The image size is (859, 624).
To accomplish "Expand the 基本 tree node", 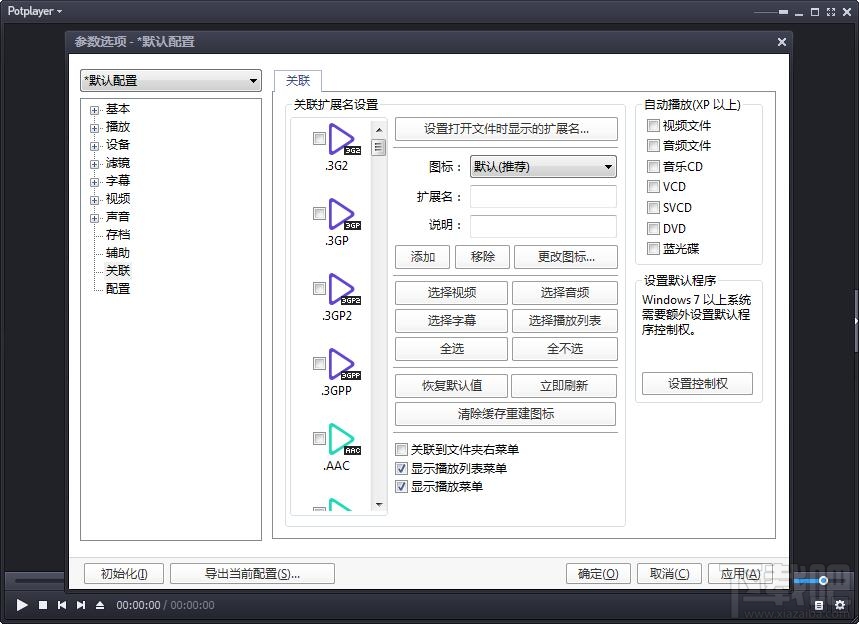I will tap(92, 108).
